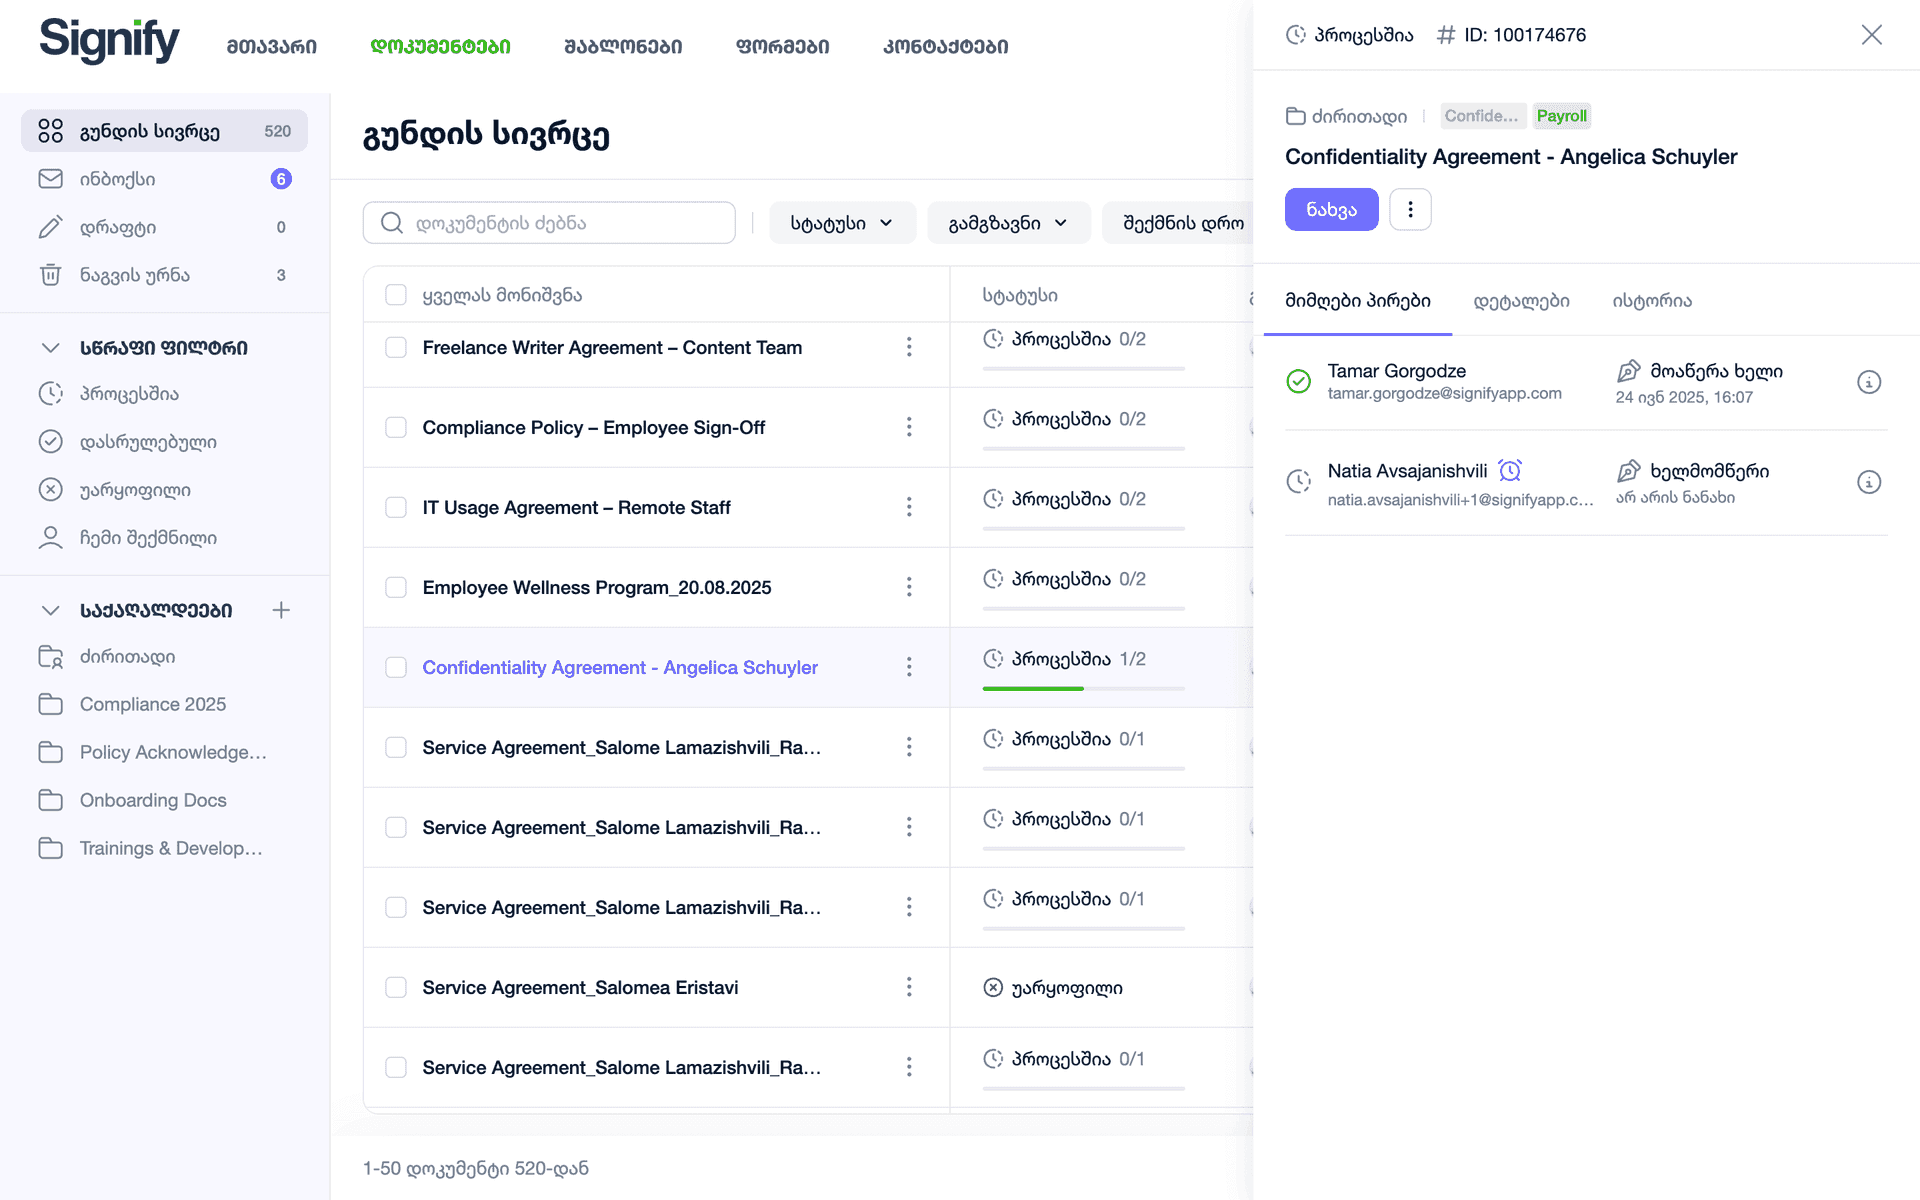Go to the მთავარი nav item

272,46
